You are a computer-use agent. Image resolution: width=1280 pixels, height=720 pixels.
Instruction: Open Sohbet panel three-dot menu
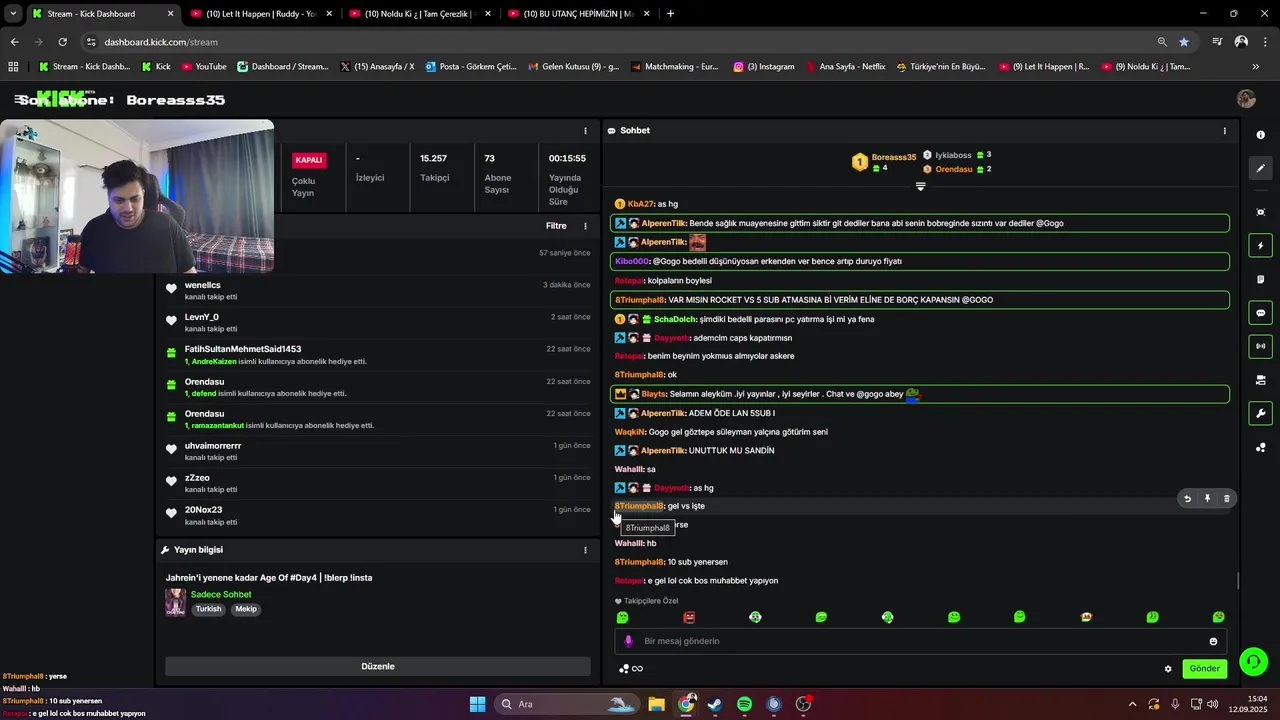(x=1224, y=131)
